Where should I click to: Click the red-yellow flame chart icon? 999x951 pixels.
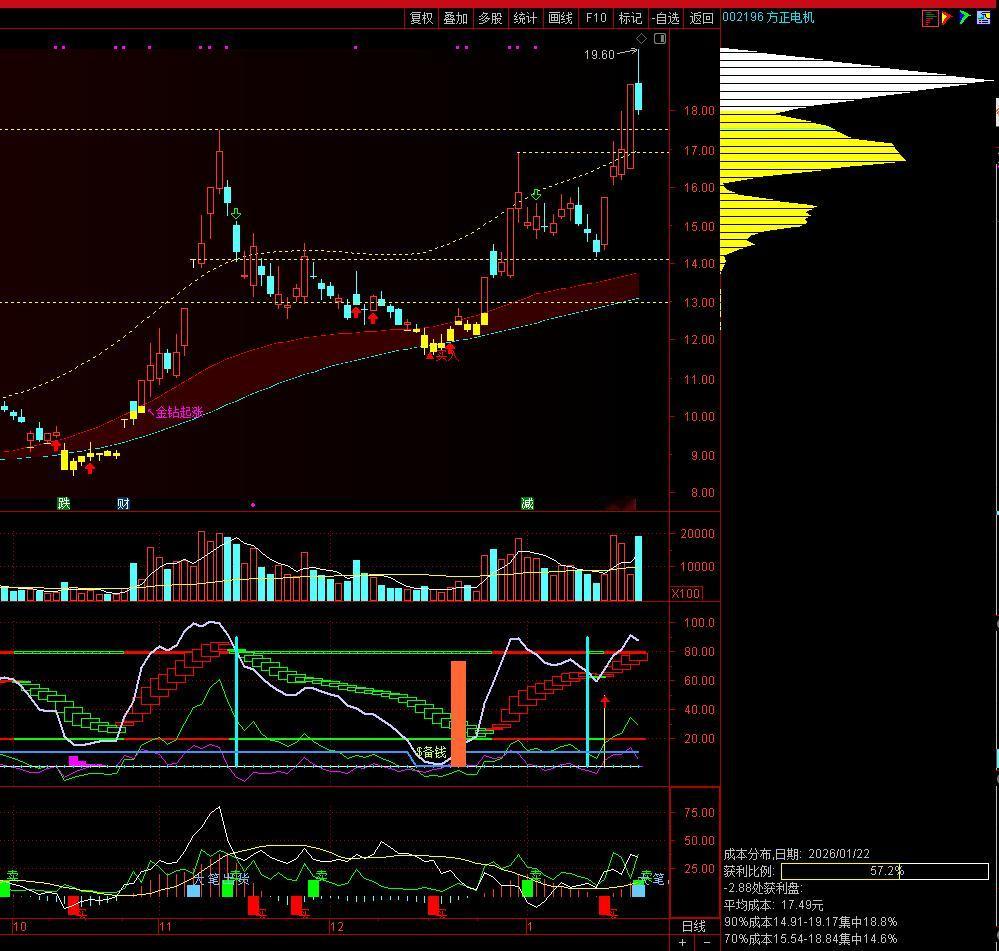(947, 18)
